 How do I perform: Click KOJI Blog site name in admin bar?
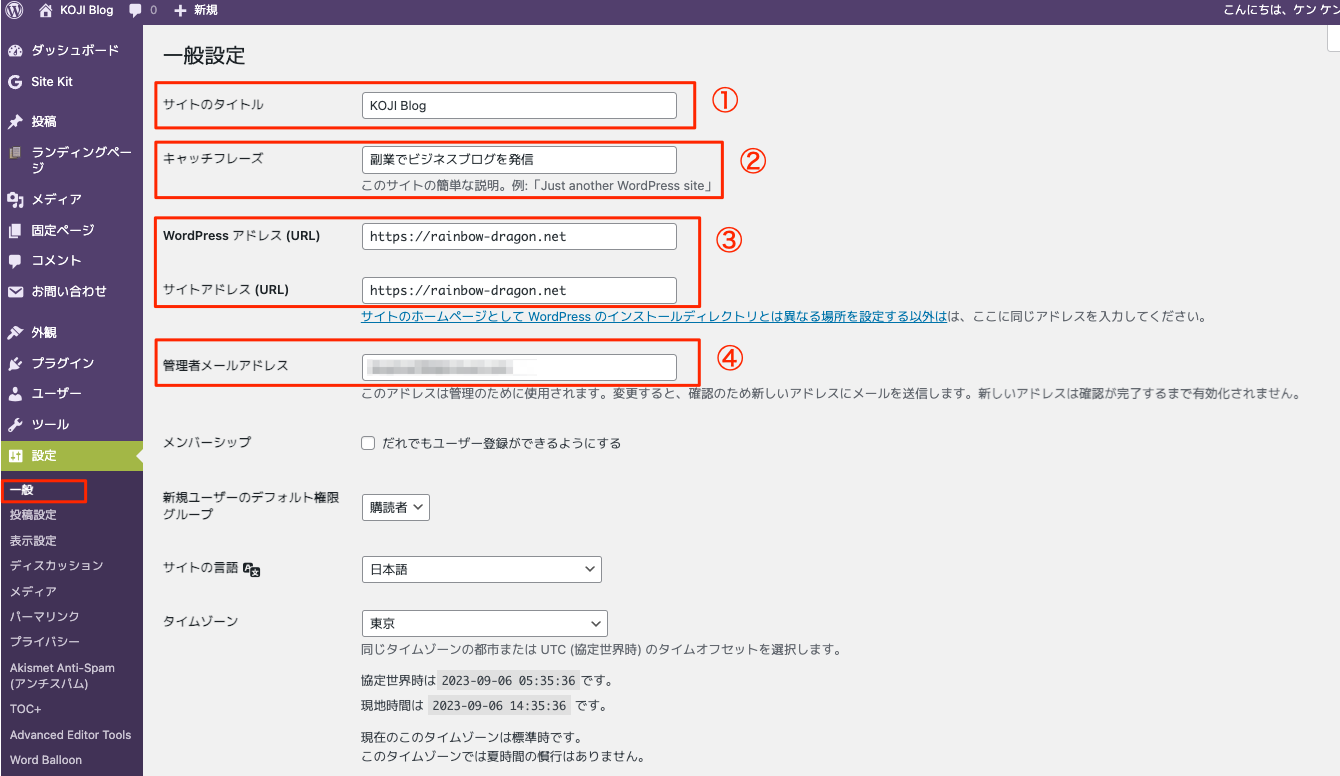(88, 10)
